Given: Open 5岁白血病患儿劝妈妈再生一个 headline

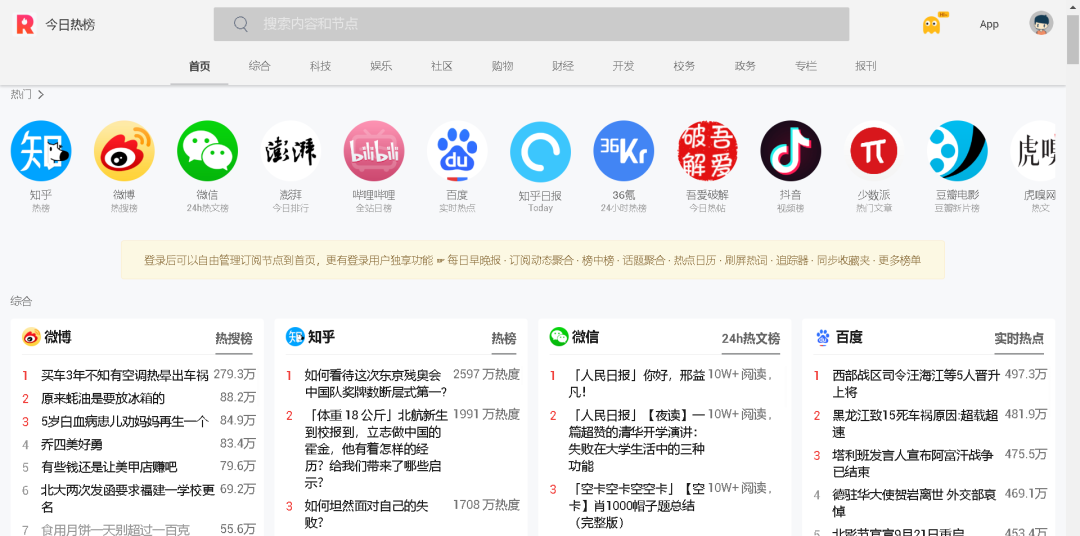Looking at the screenshot, I should (125, 421).
